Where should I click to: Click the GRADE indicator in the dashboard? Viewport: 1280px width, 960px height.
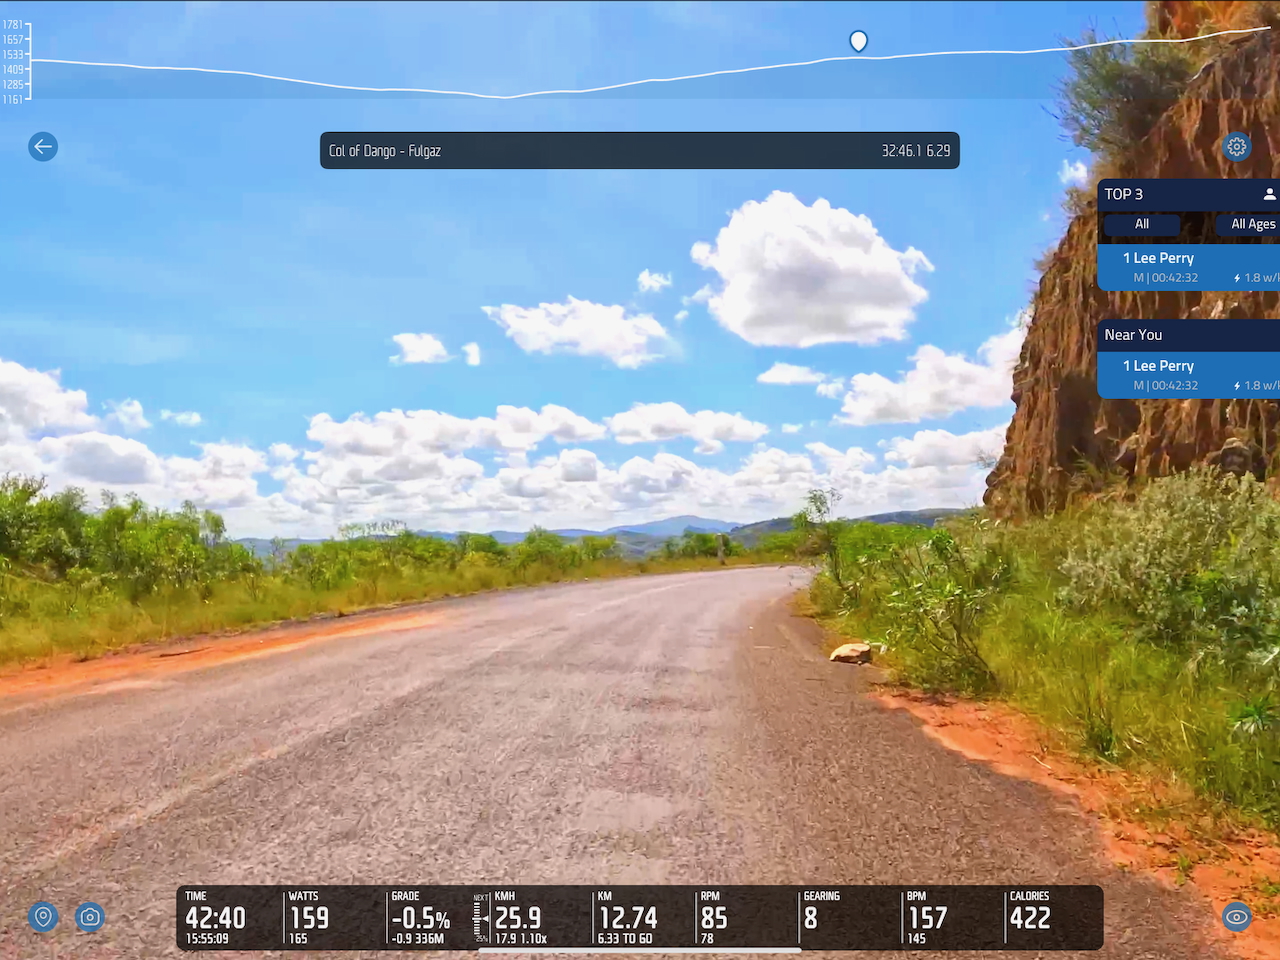[420, 917]
